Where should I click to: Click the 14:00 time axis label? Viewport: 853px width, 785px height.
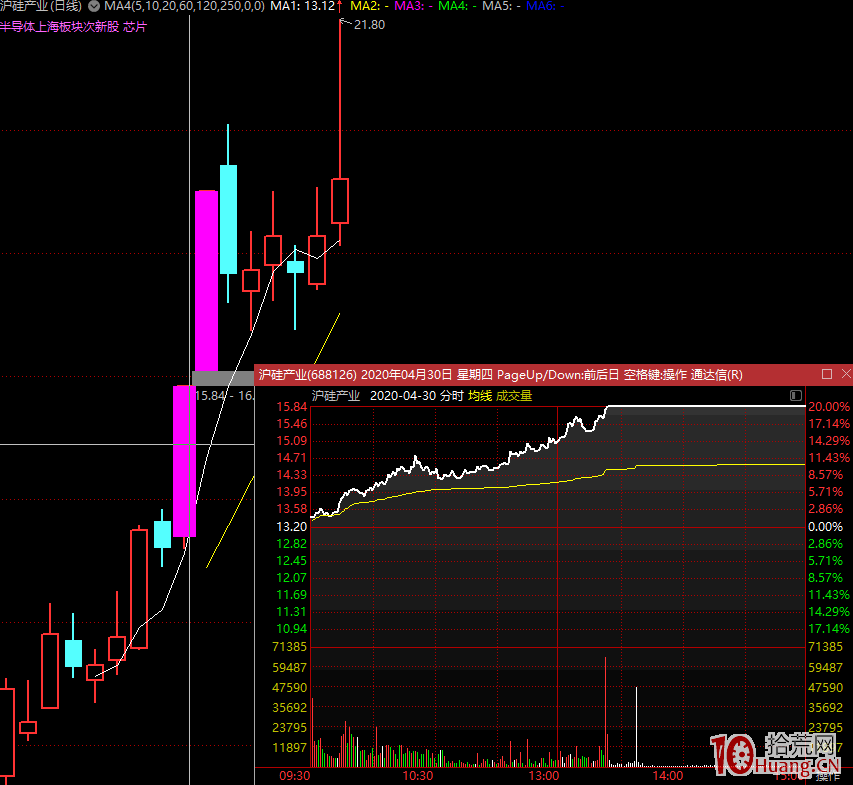pos(667,776)
